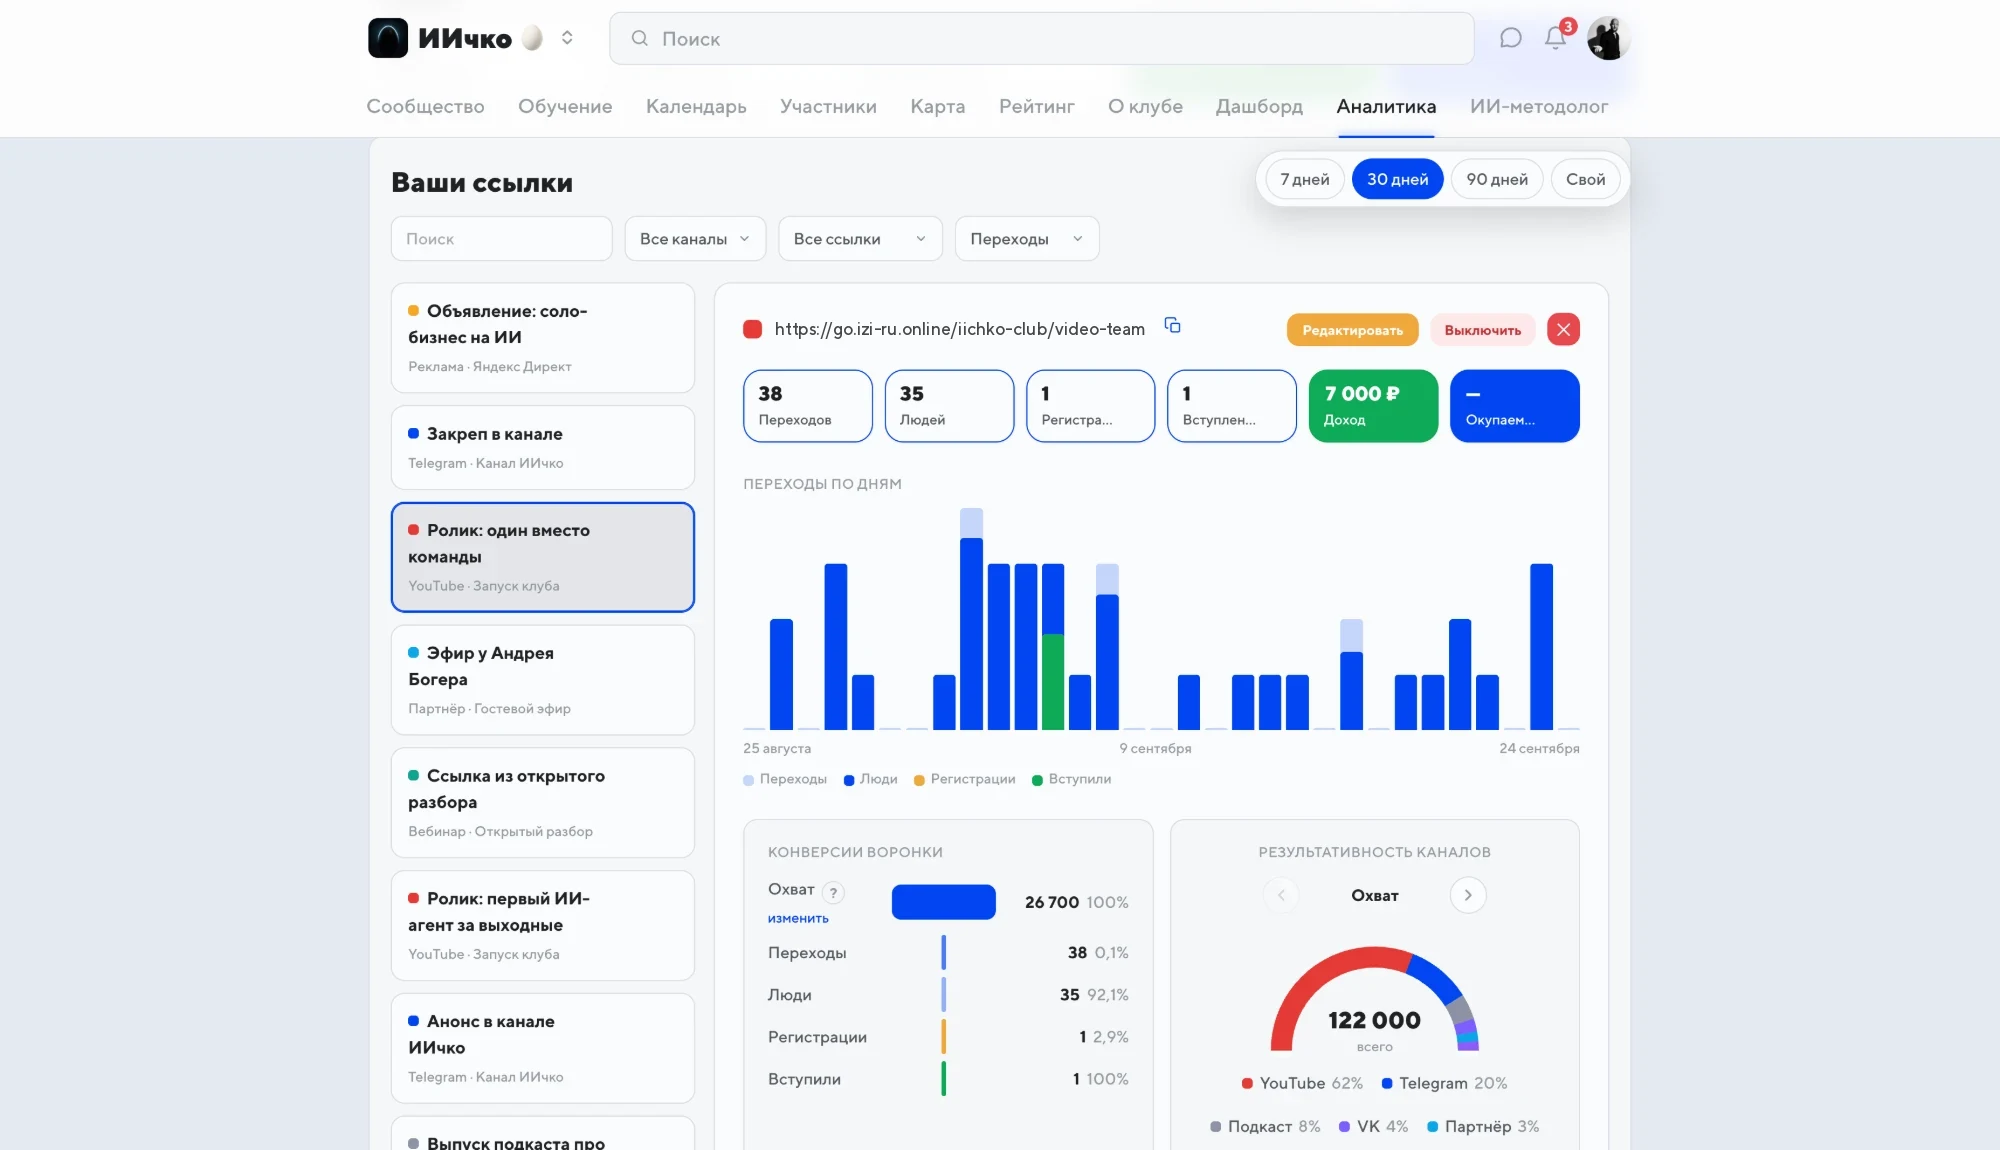Click the blue Охват funnel bar
2000x1150 pixels.
pyautogui.click(x=943, y=902)
